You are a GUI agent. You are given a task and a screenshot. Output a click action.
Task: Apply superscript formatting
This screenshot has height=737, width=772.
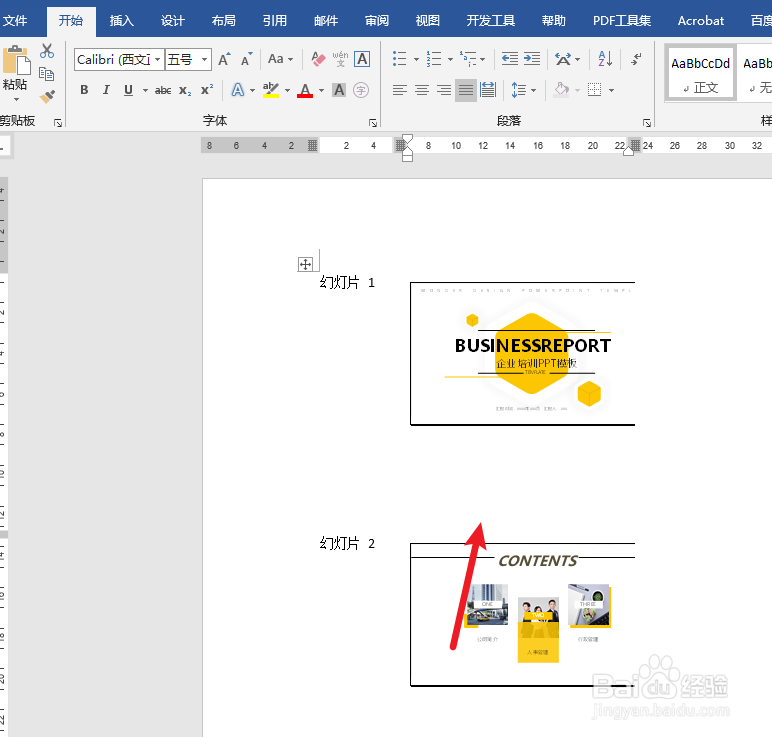207,91
